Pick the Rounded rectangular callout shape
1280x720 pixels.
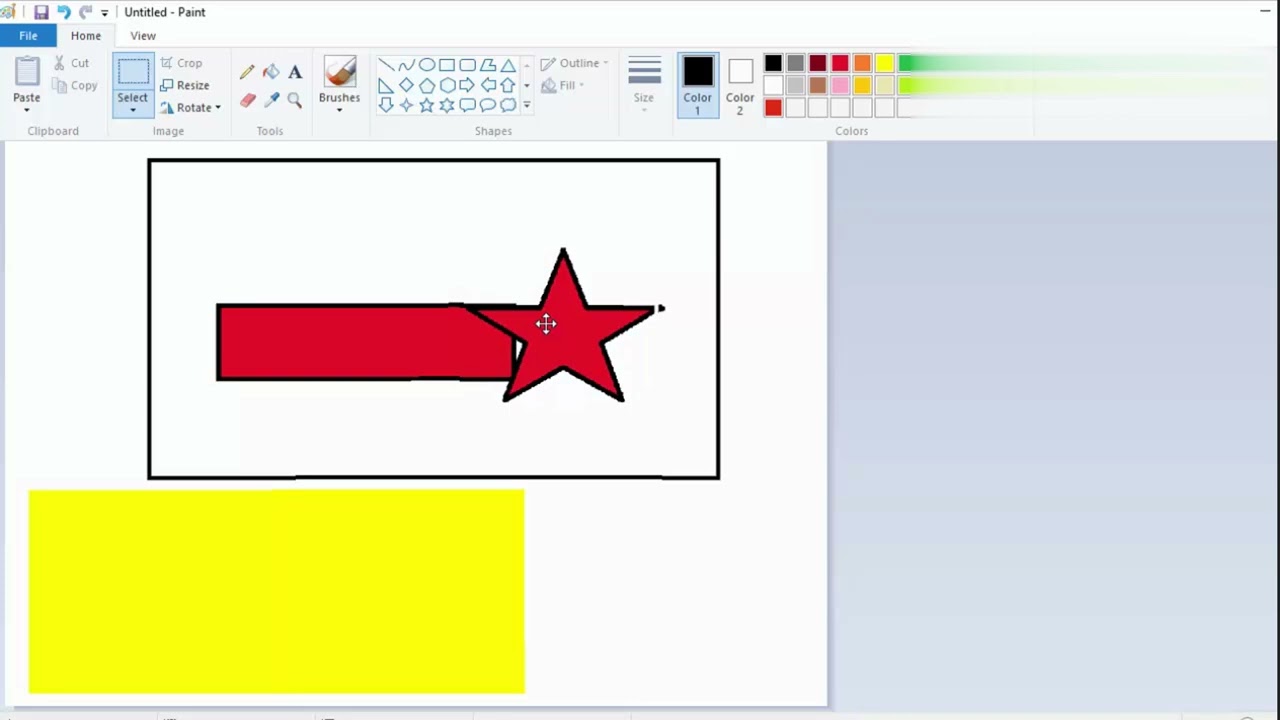click(x=467, y=105)
